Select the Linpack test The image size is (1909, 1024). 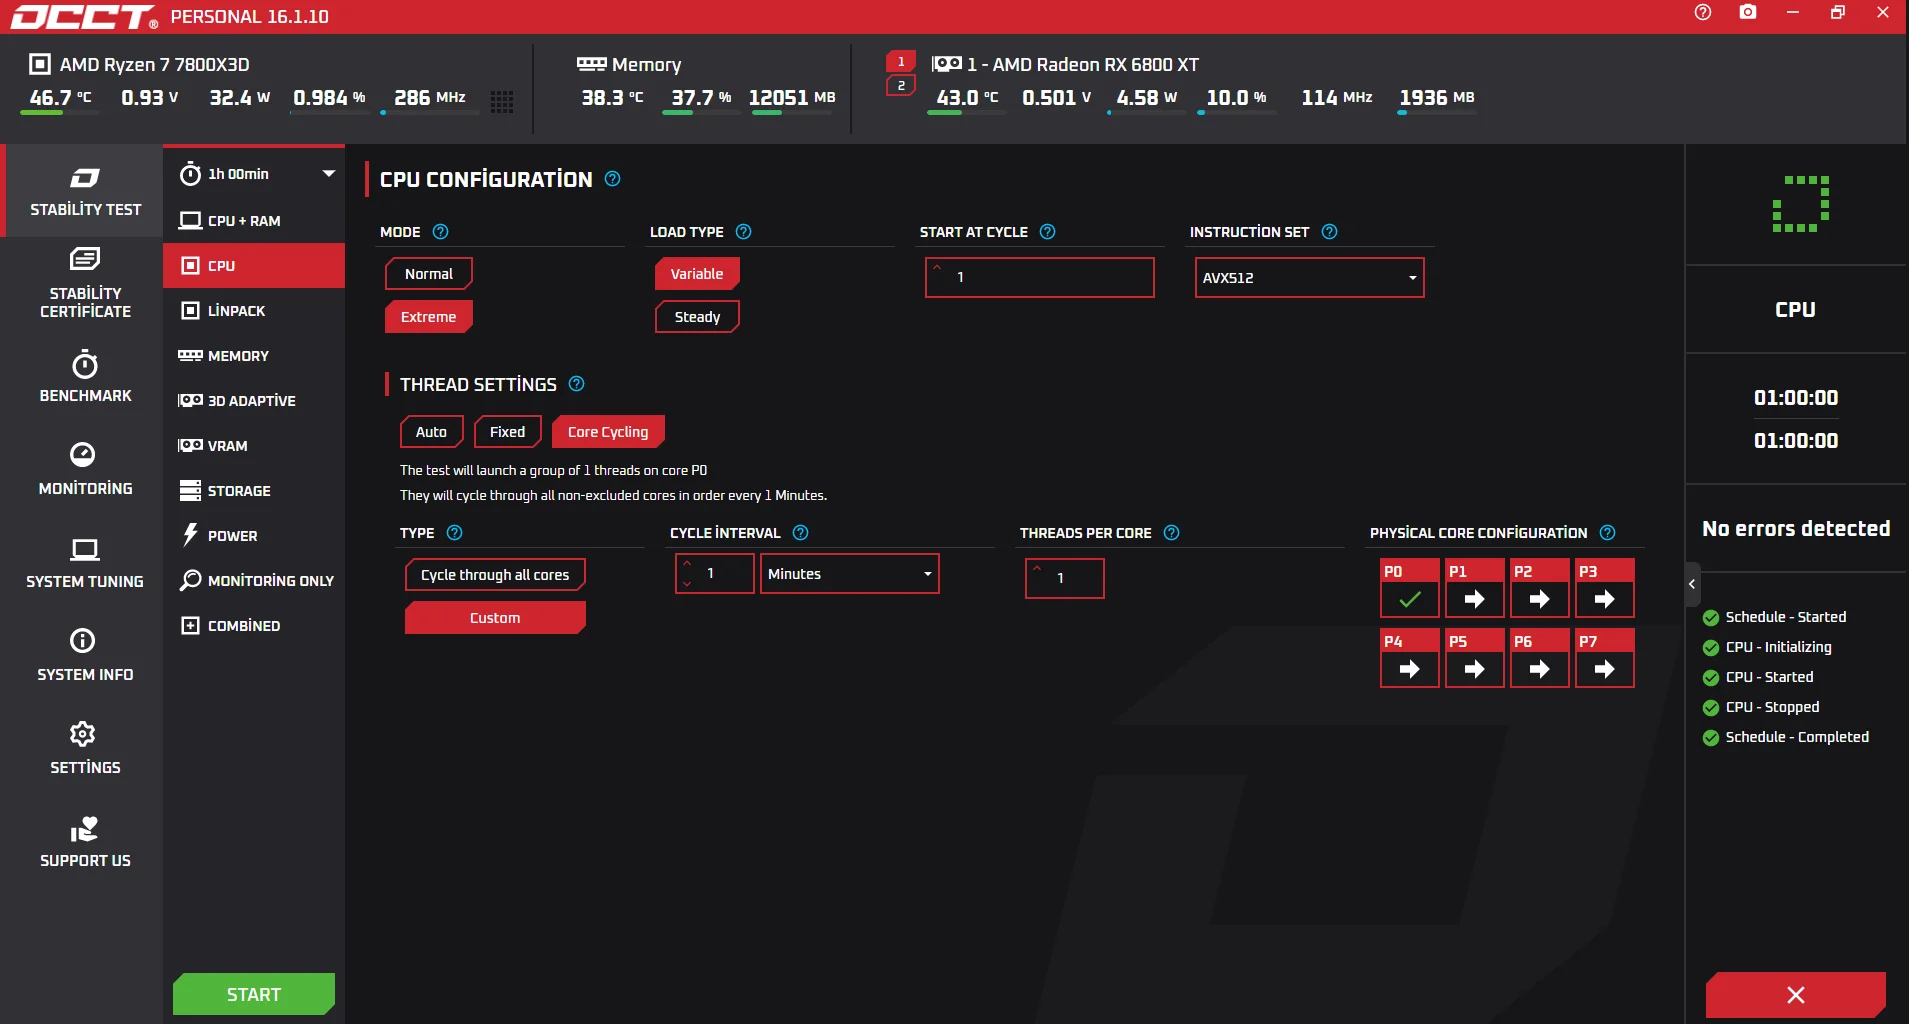coord(254,311)
